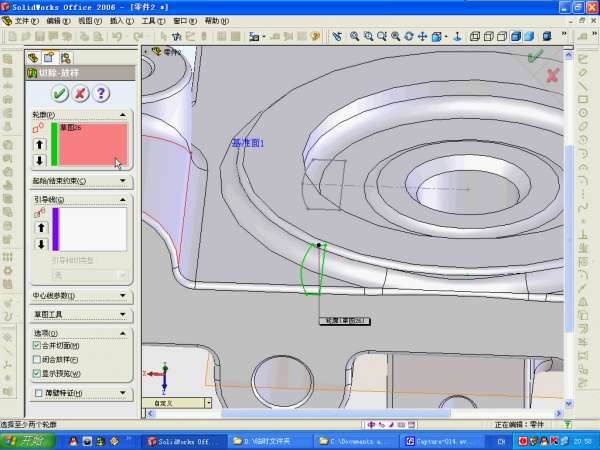Open PropertyManager help question mark button

pos(101,93)
